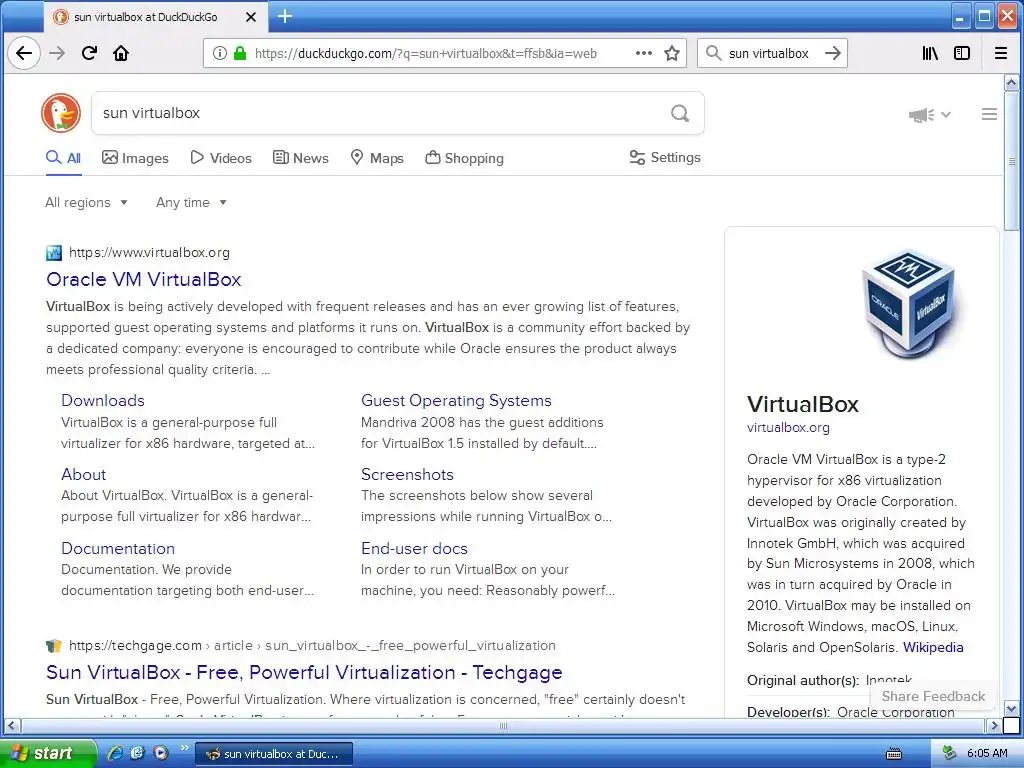
Task: Click the green secure padlock icon
Action: point(240,54)
